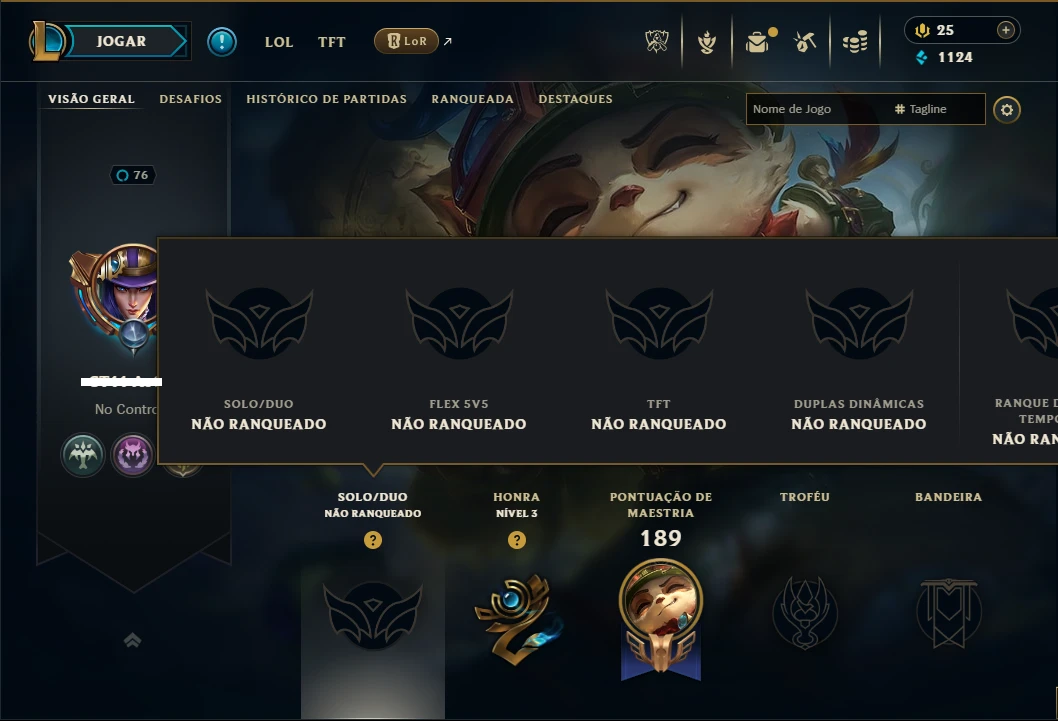Open the Loot crafting icon
The height and width of the screenshot is (721, 1058).
(x=805, y=42)
